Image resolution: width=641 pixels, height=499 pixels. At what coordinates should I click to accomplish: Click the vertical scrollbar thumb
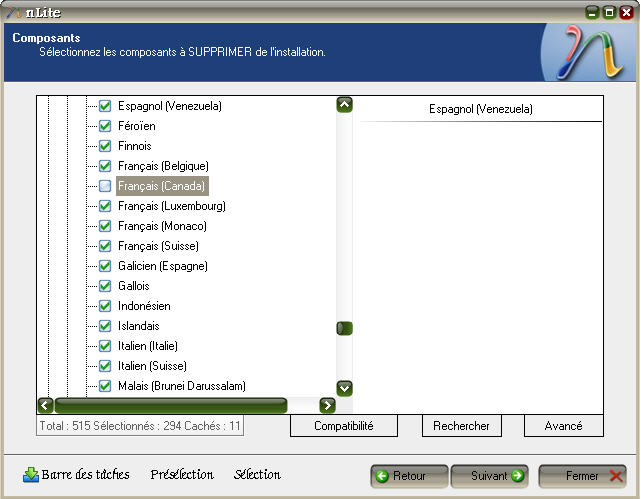pos(345,328)
